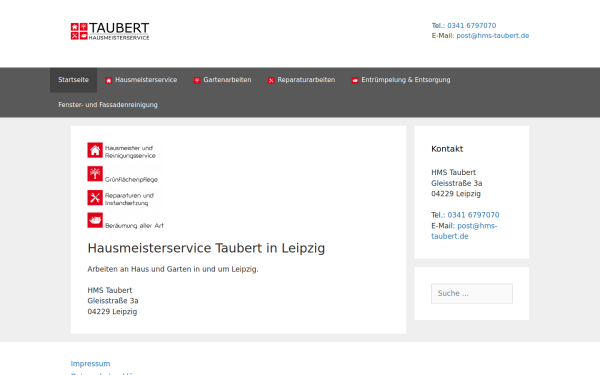Click the plant icon beside Gartenarbeiten menu
Screen dimensions: 600x375
[x=197, y=80]
